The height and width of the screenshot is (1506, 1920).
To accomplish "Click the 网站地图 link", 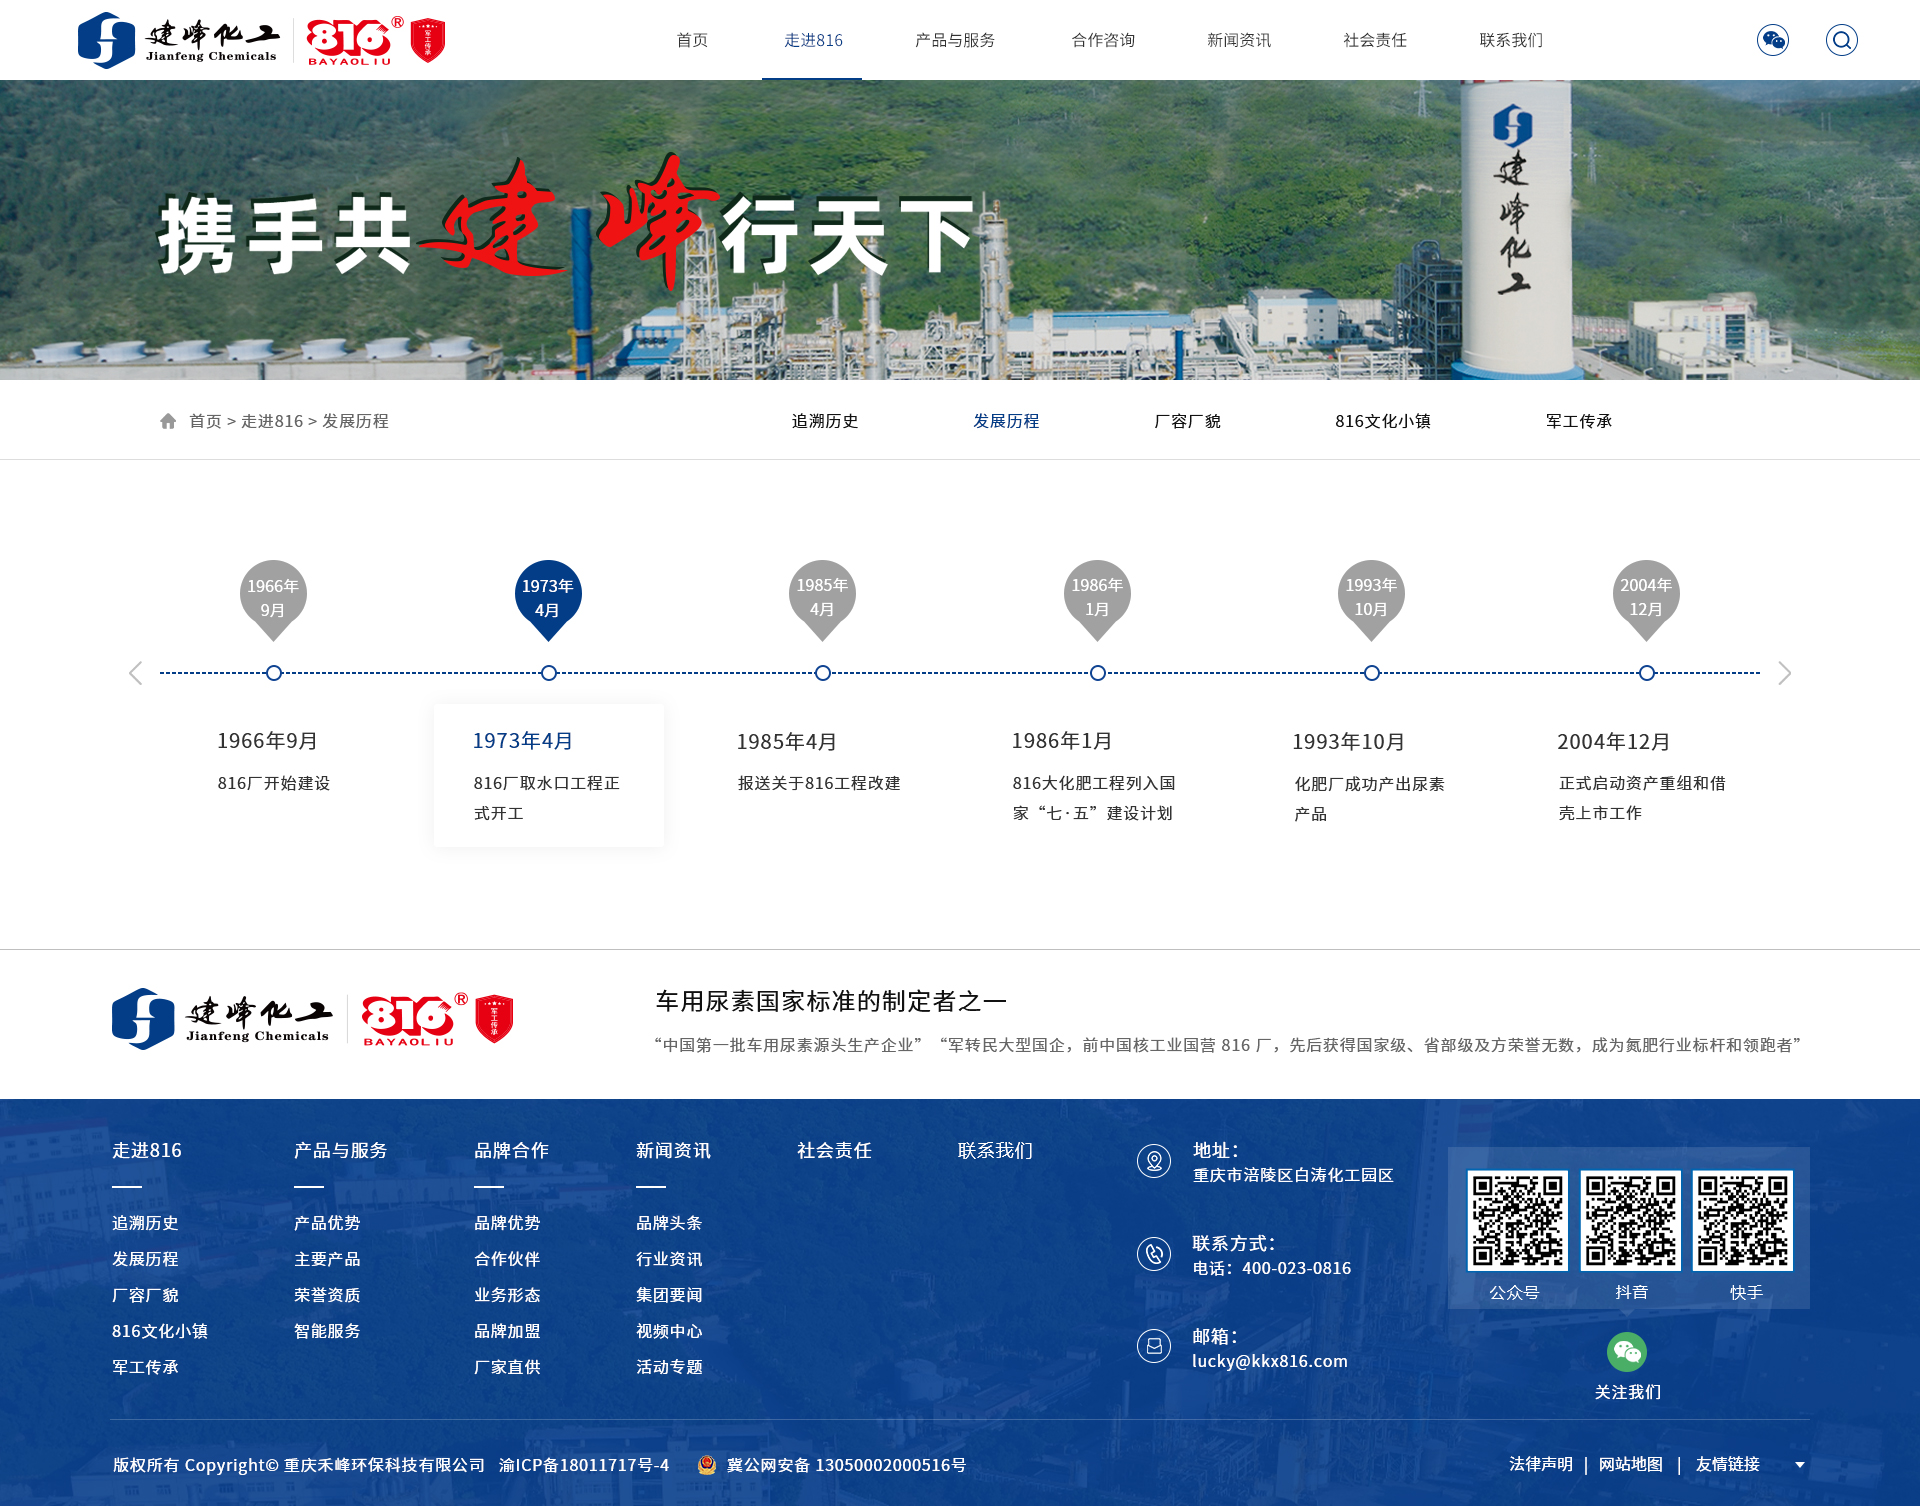I will [1631, 1464].
